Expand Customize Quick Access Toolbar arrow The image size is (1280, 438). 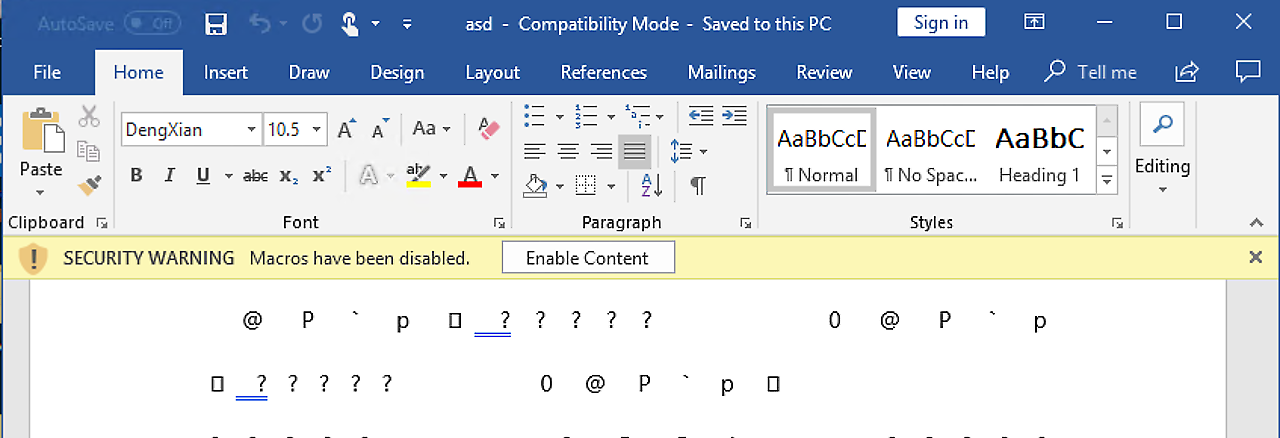click(x=406, y=23)
